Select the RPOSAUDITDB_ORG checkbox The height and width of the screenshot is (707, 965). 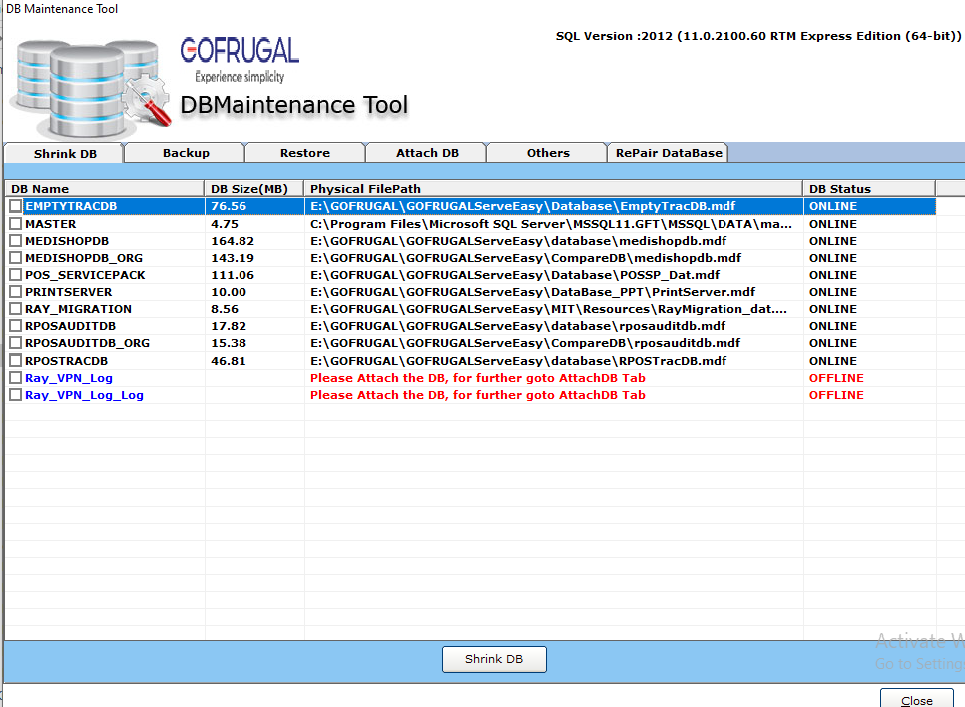point(16,343)
